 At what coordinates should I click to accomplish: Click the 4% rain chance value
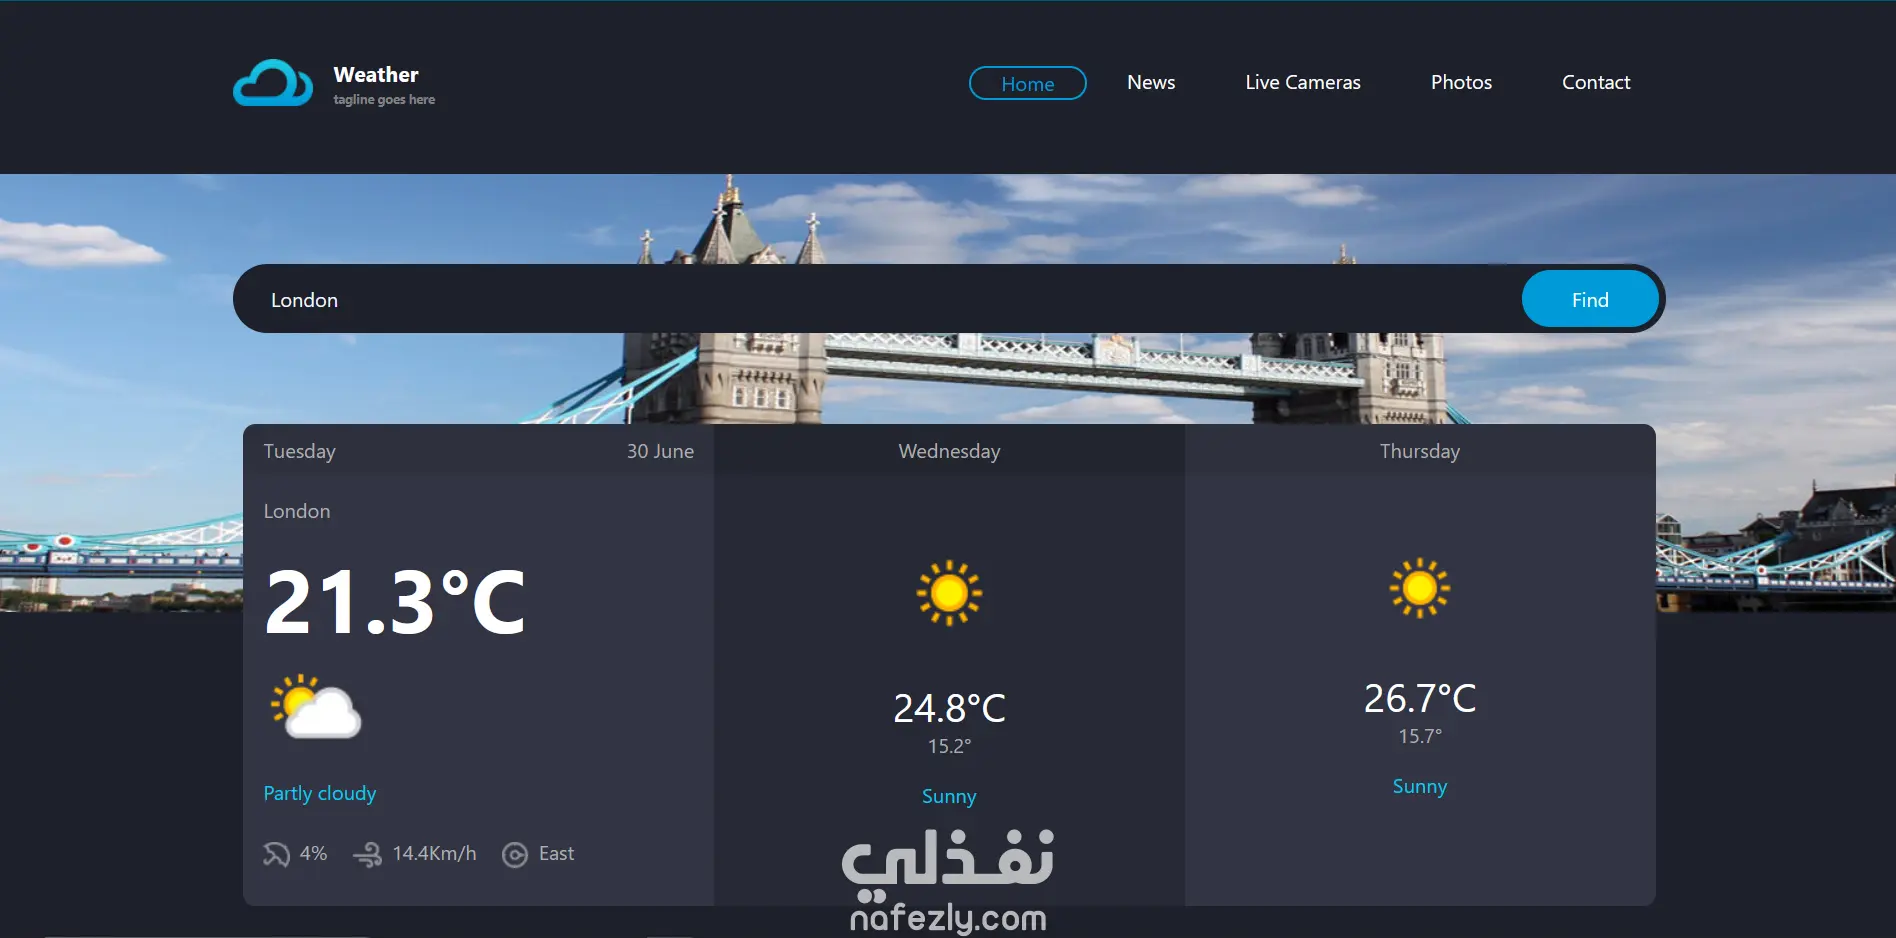click(313, 853)
